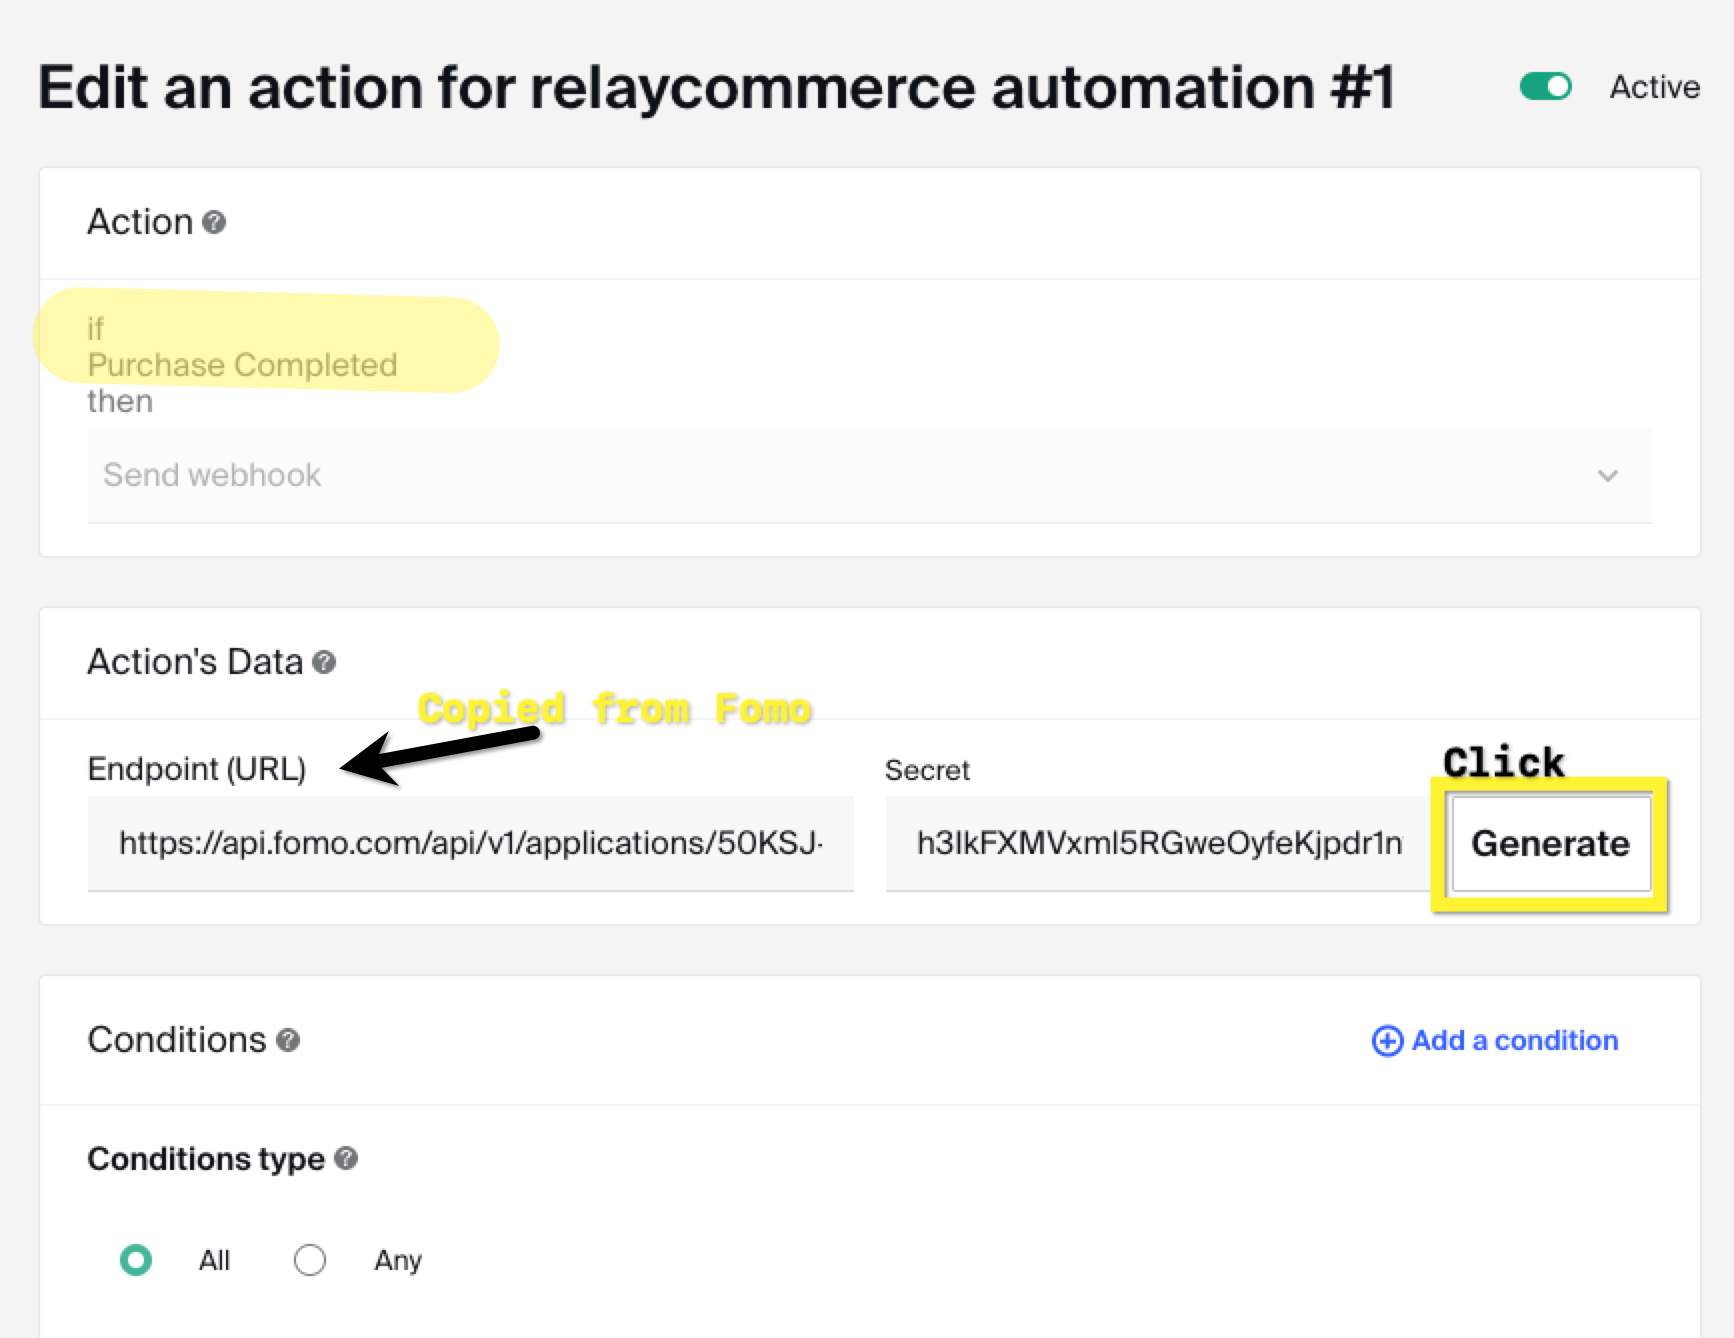Click the plus icon for Add a condition
1734x1338 pixels.
(x=1387, y=1041)
